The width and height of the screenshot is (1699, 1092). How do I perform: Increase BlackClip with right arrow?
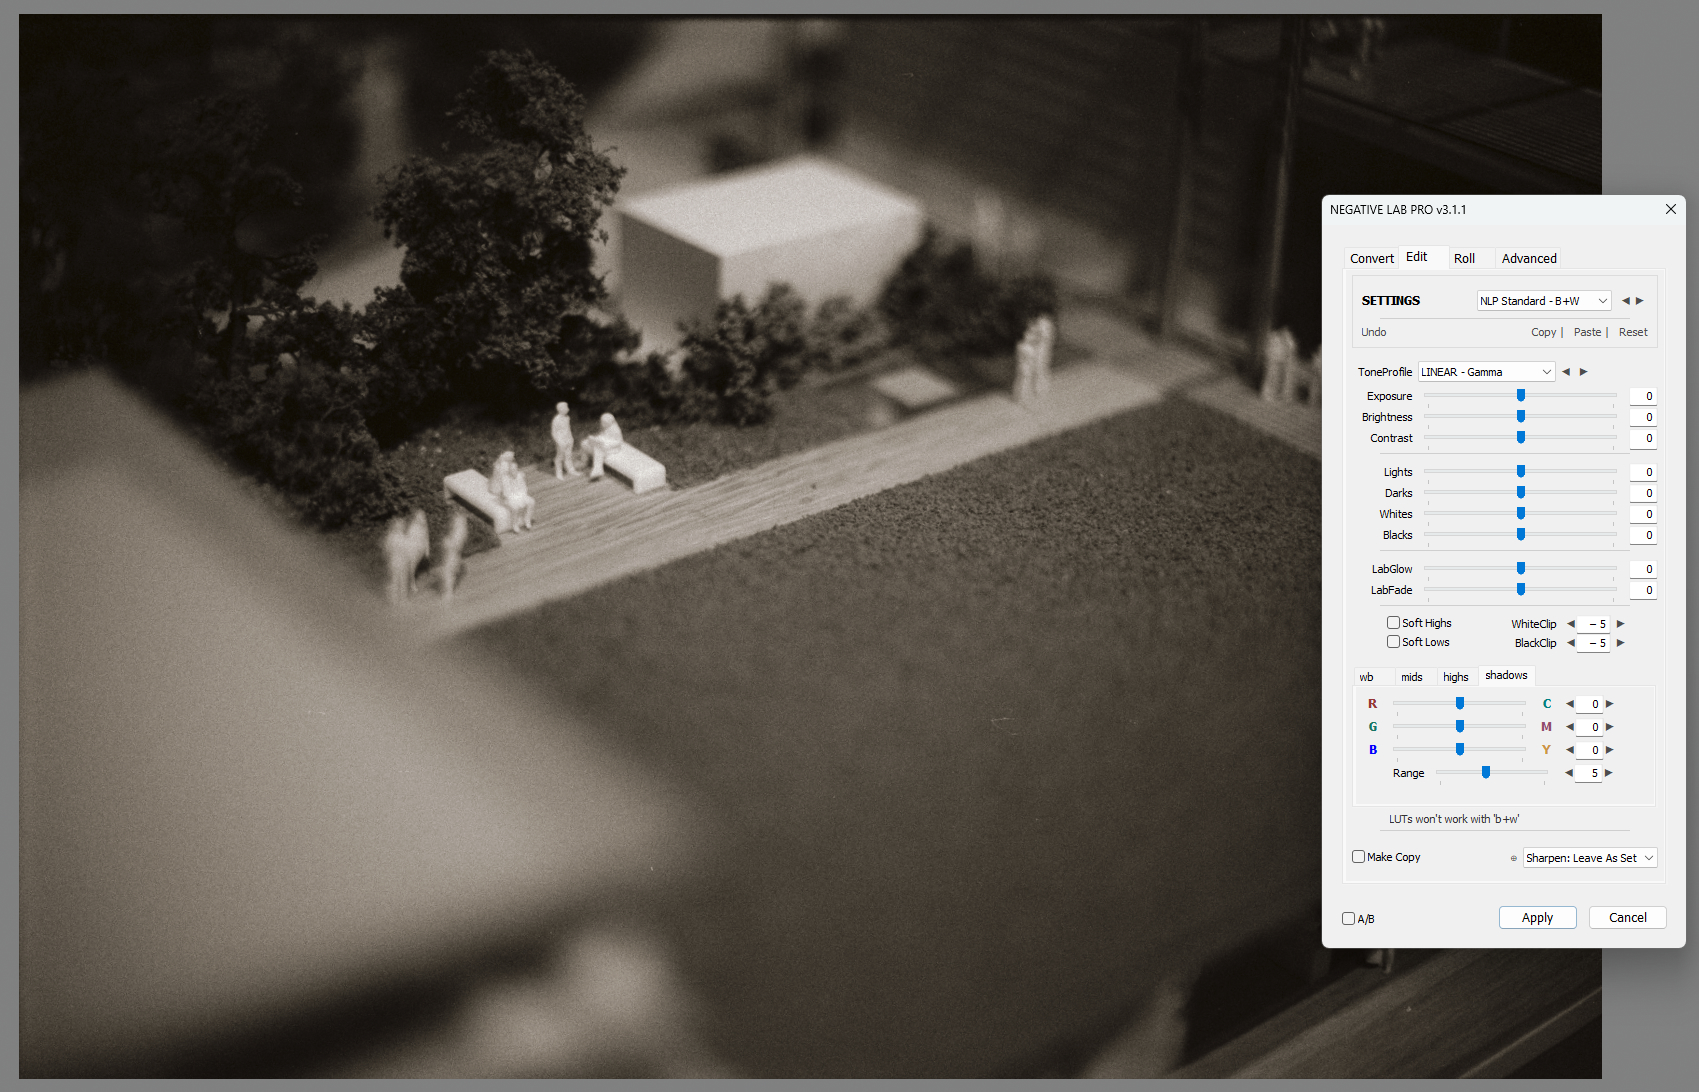point(1621,643)
